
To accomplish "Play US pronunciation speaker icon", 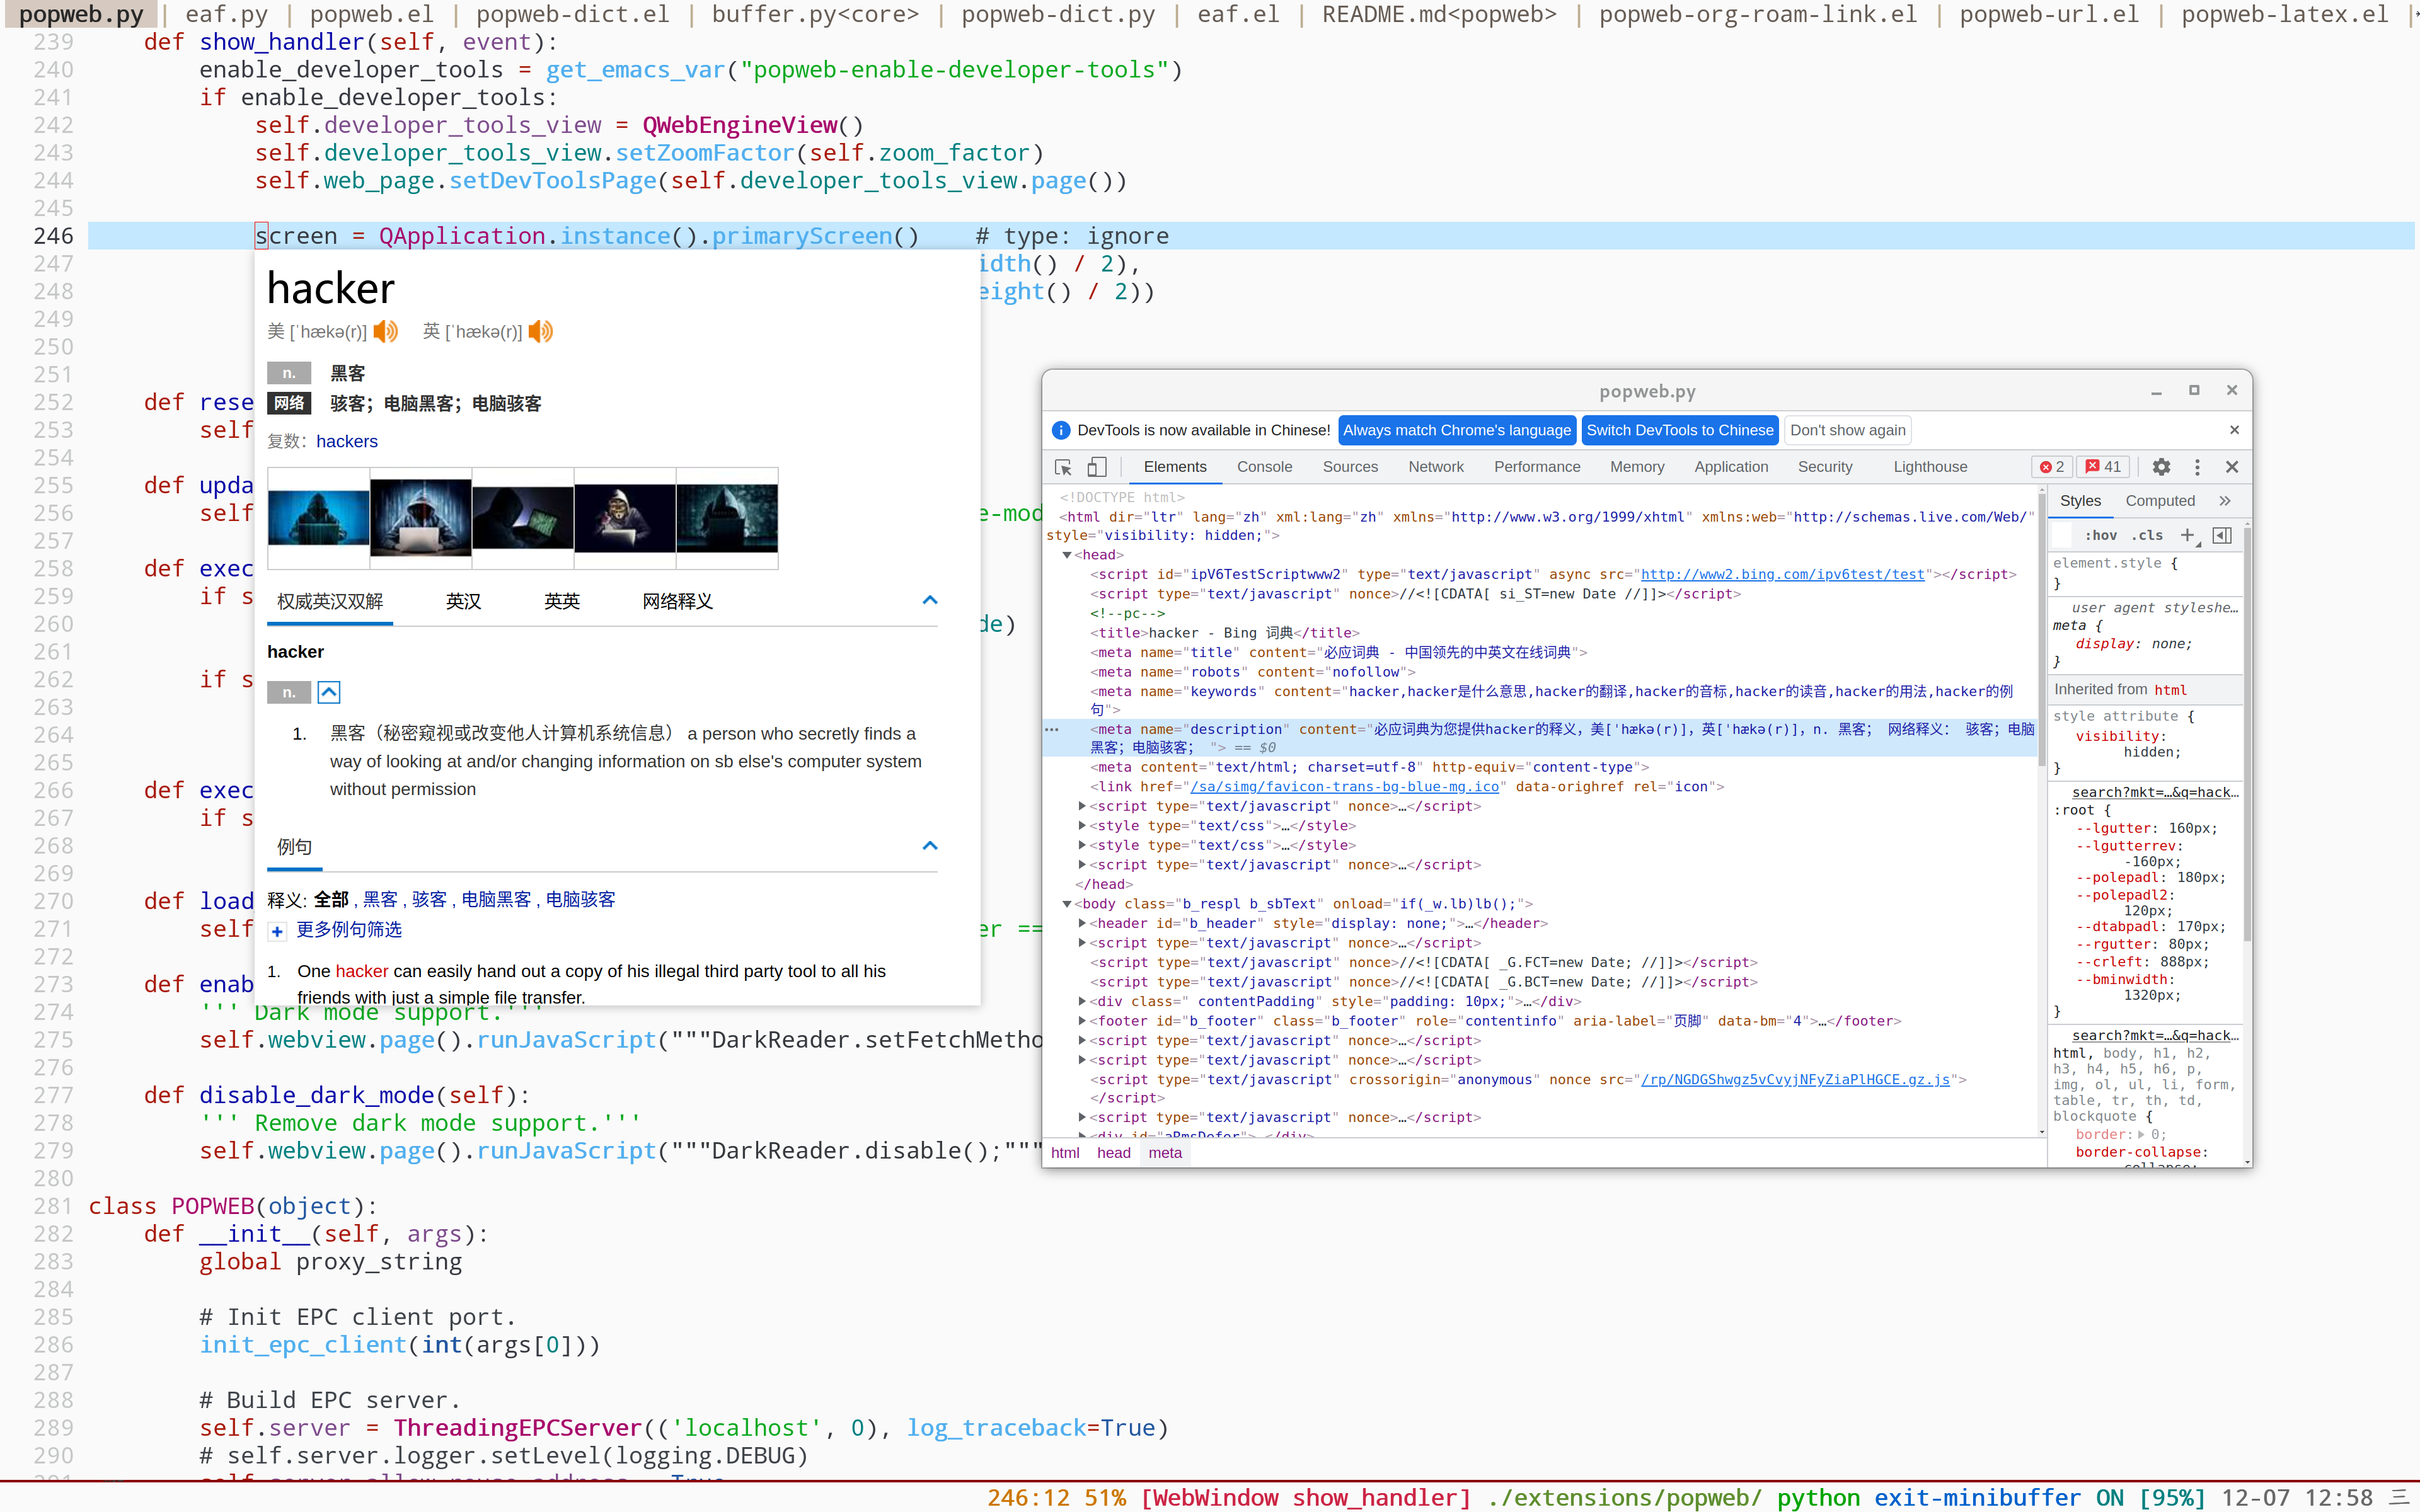I will (x=386, y=331).
